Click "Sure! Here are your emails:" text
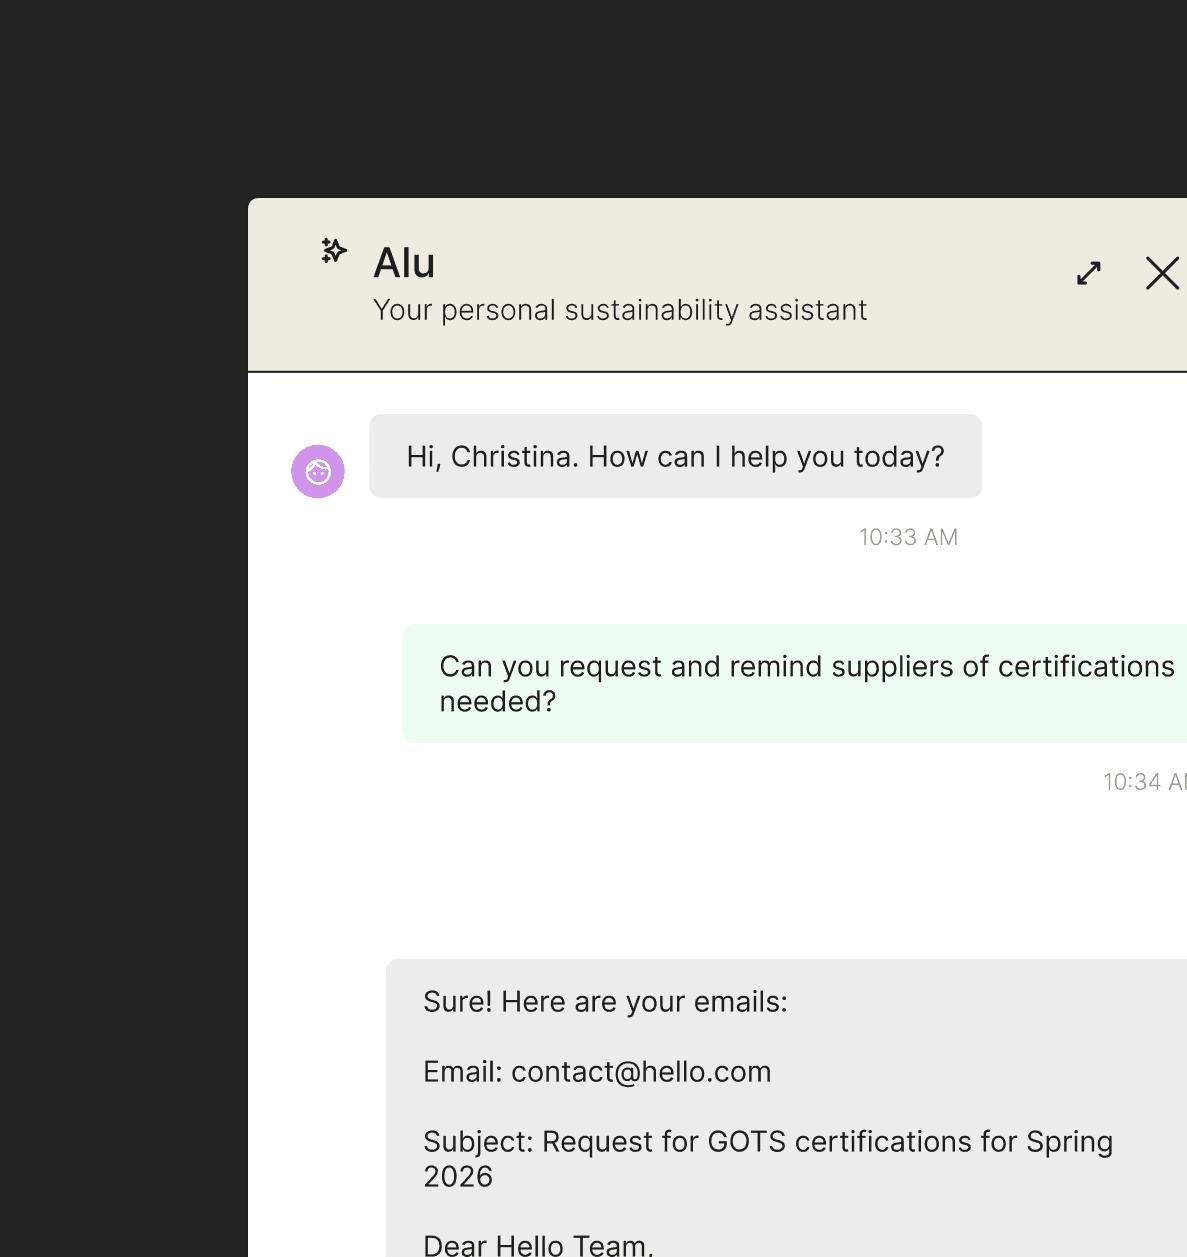This screenshot has height=1257, width=1187. (605, 1001)
